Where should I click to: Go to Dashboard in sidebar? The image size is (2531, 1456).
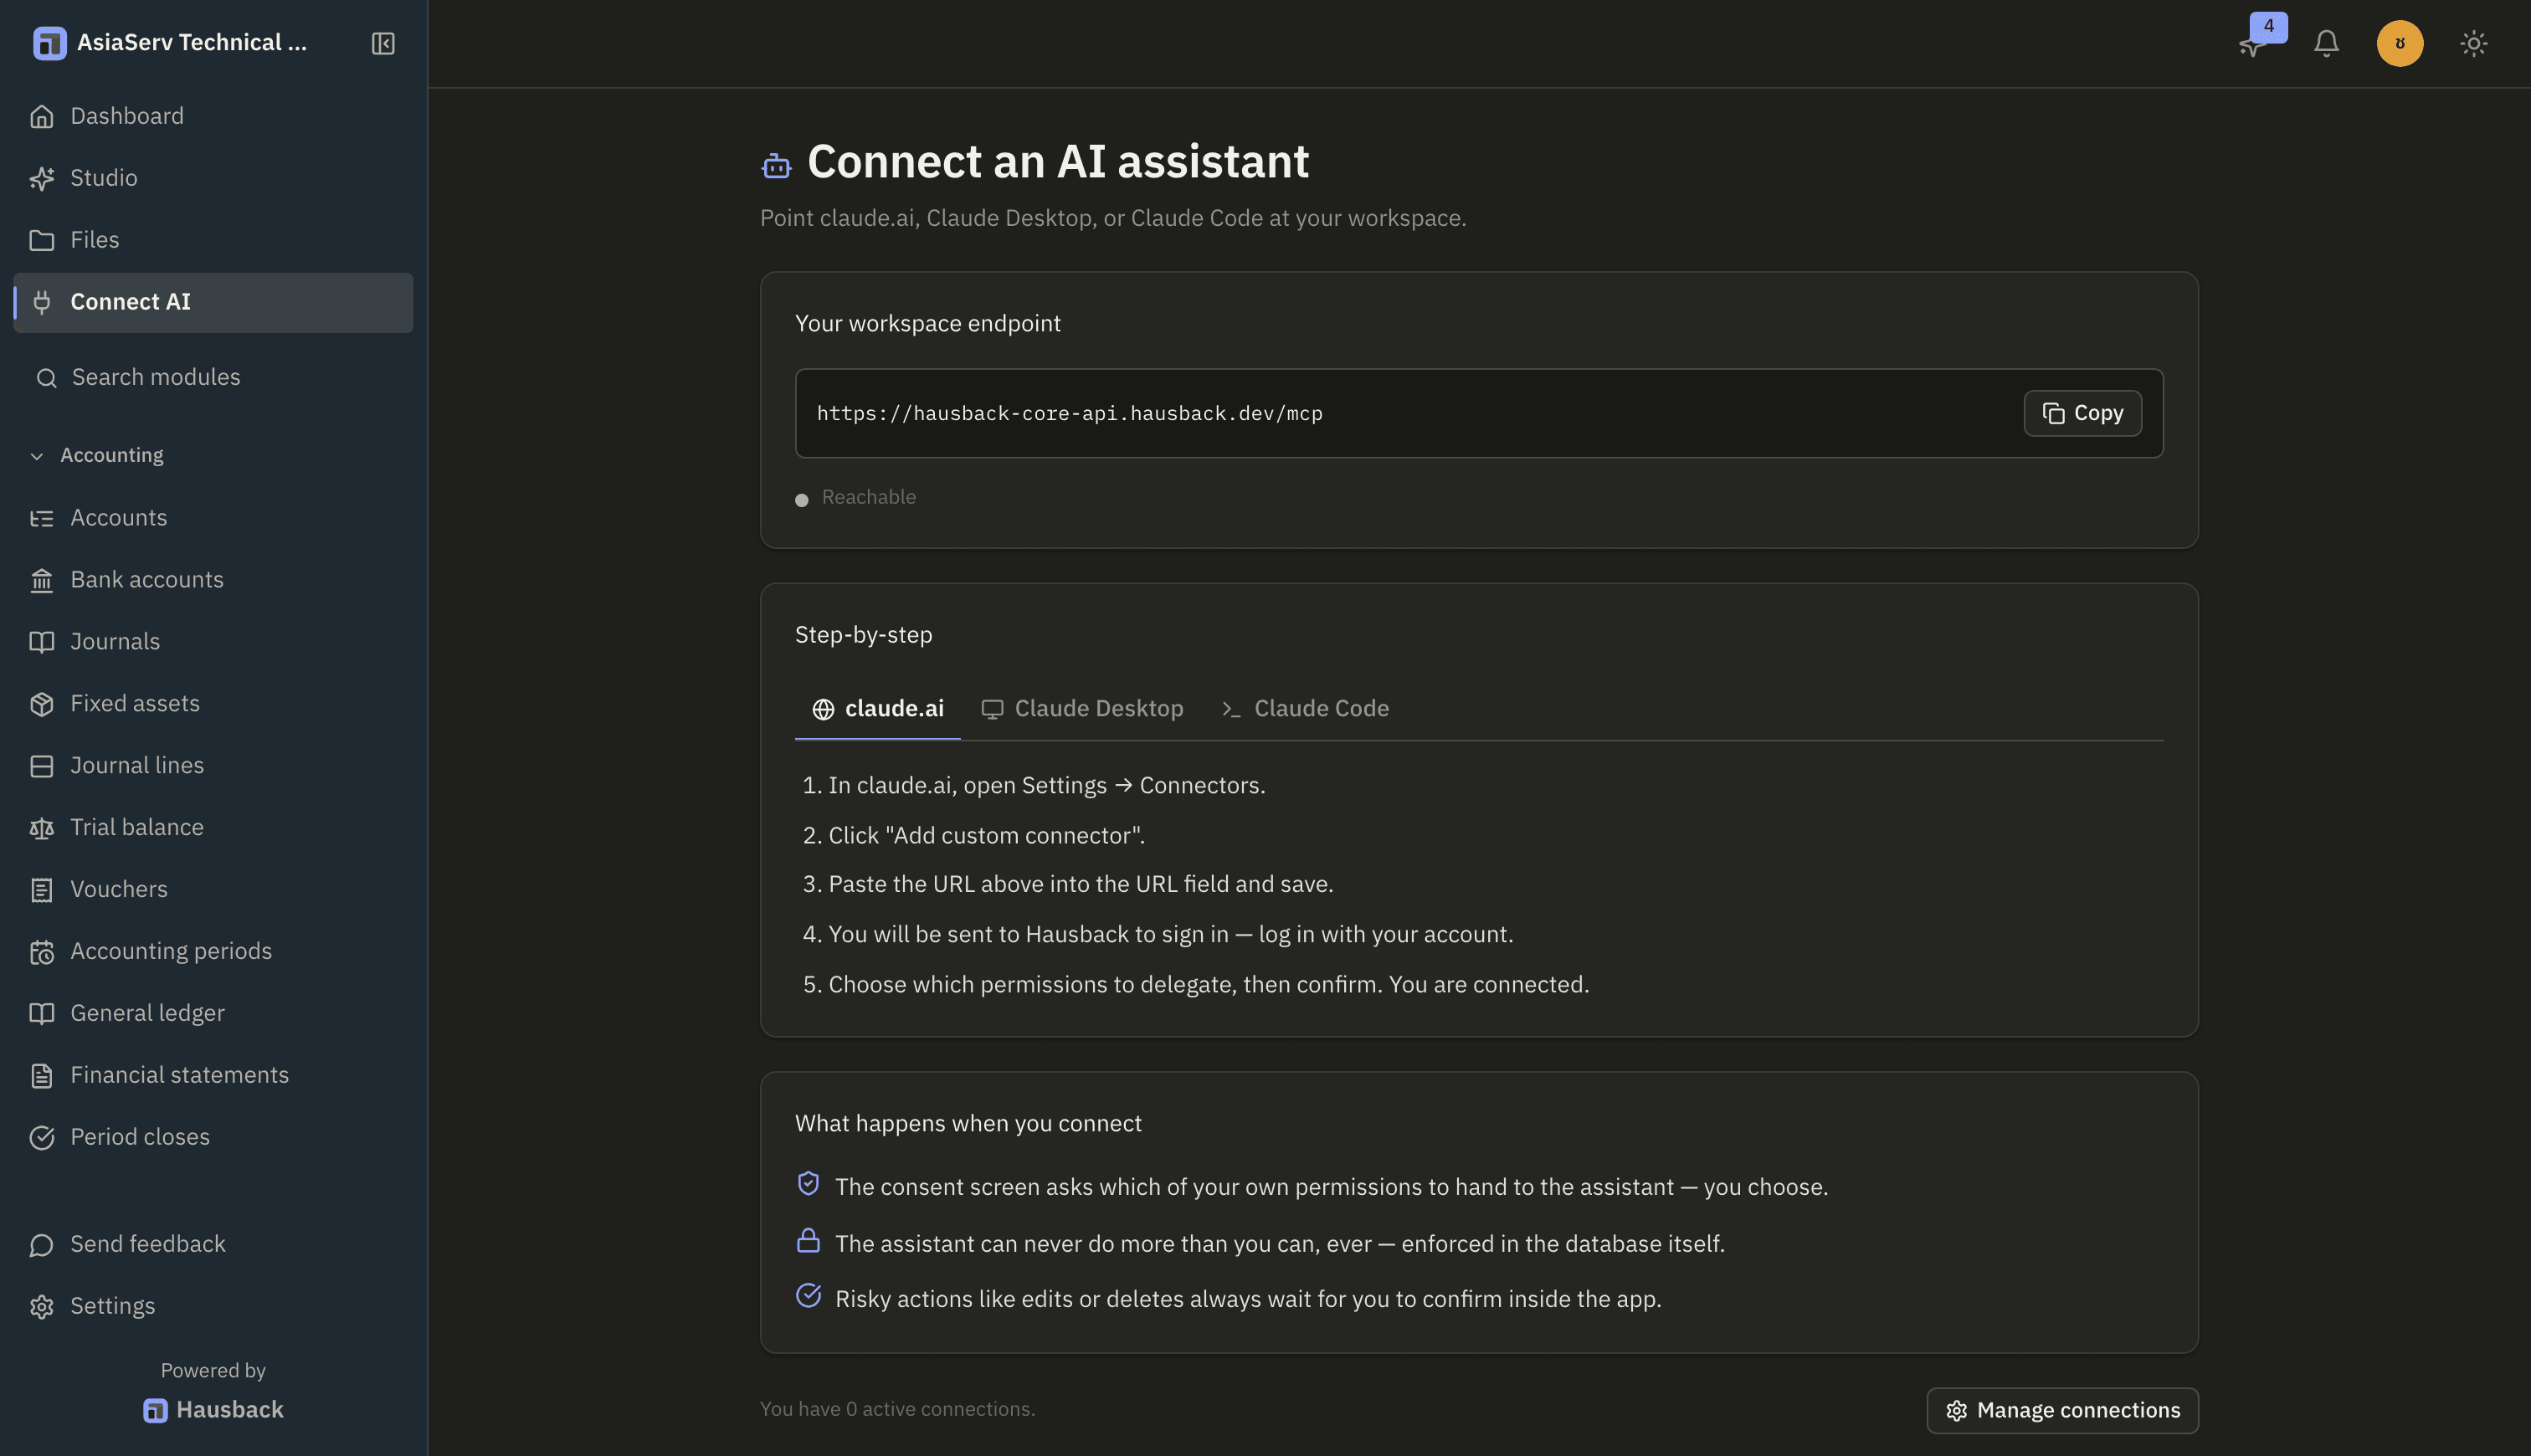[213, 116]
